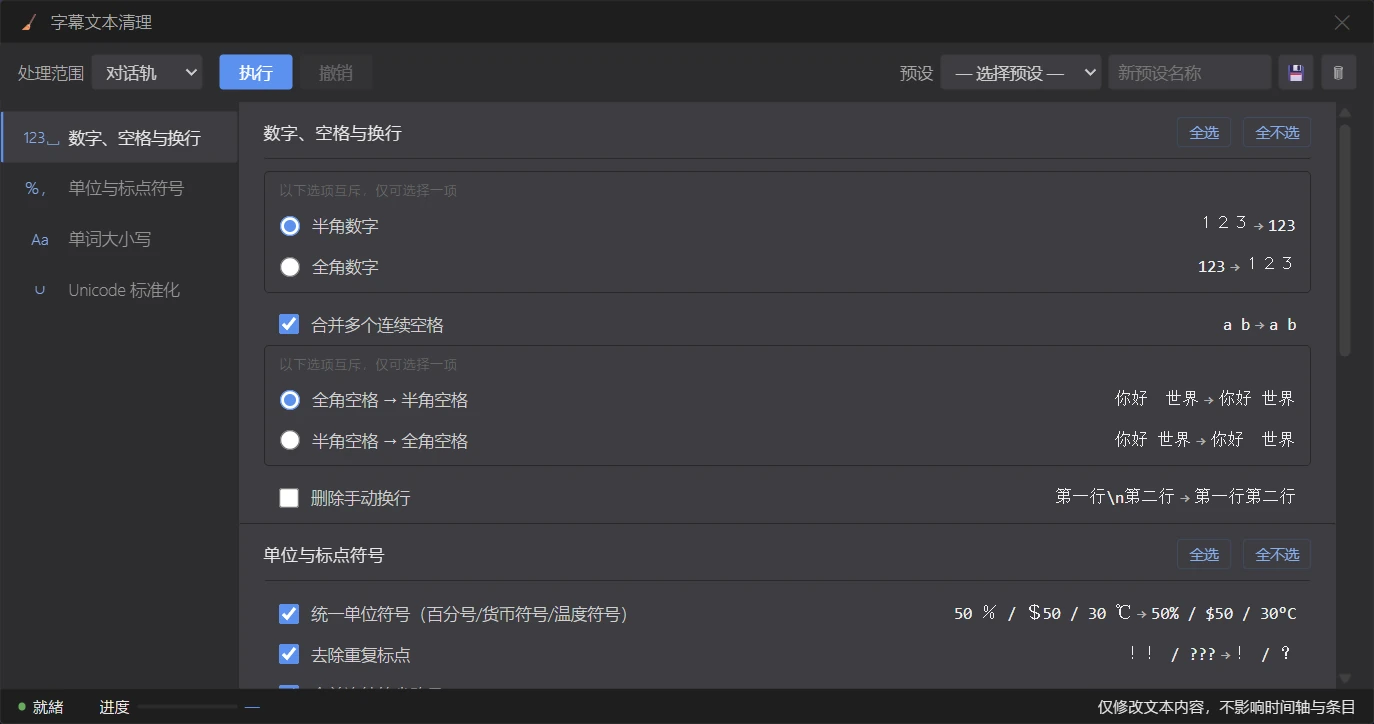Click the 处理范围 label
Image resolution: width=1374 pixels, height=724 pixels.
[x=51, y=73]
